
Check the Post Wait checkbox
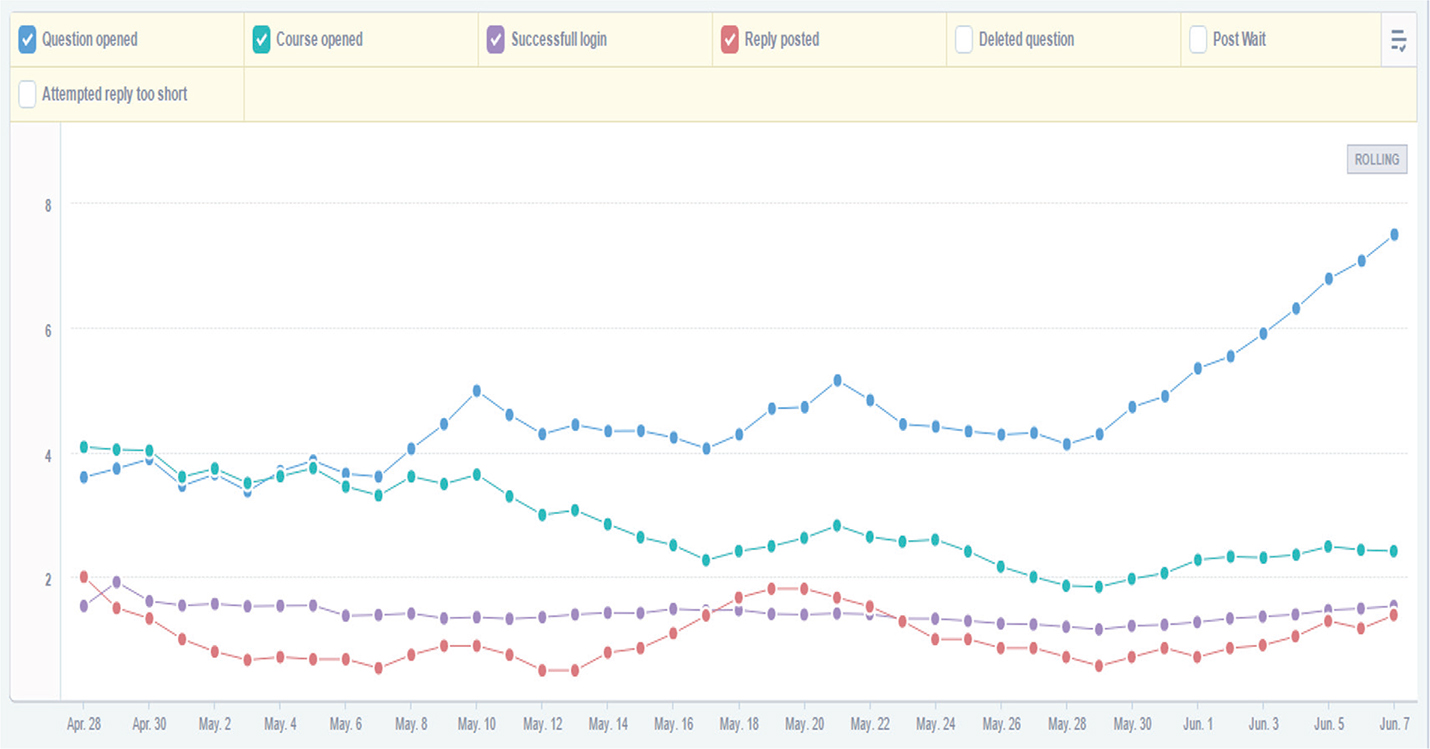pyautogui.click(x=1198, y=40)
